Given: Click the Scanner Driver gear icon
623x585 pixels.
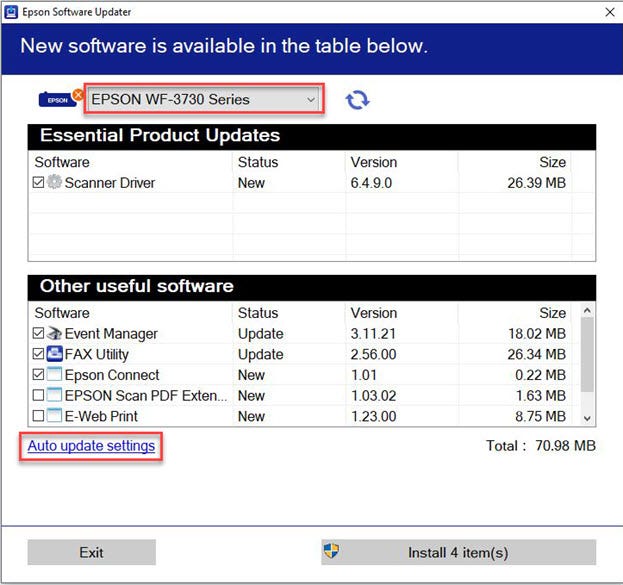Looking at the screenshot, I should click(x=54, y=183).
